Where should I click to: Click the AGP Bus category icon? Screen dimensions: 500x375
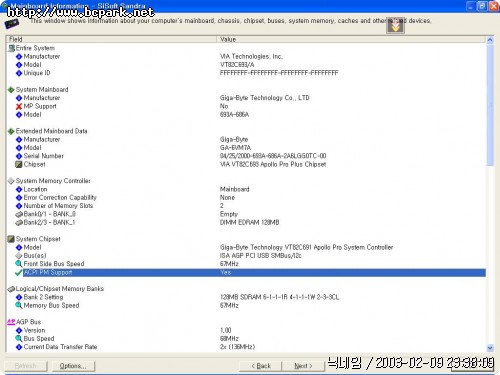pos(11,322)
